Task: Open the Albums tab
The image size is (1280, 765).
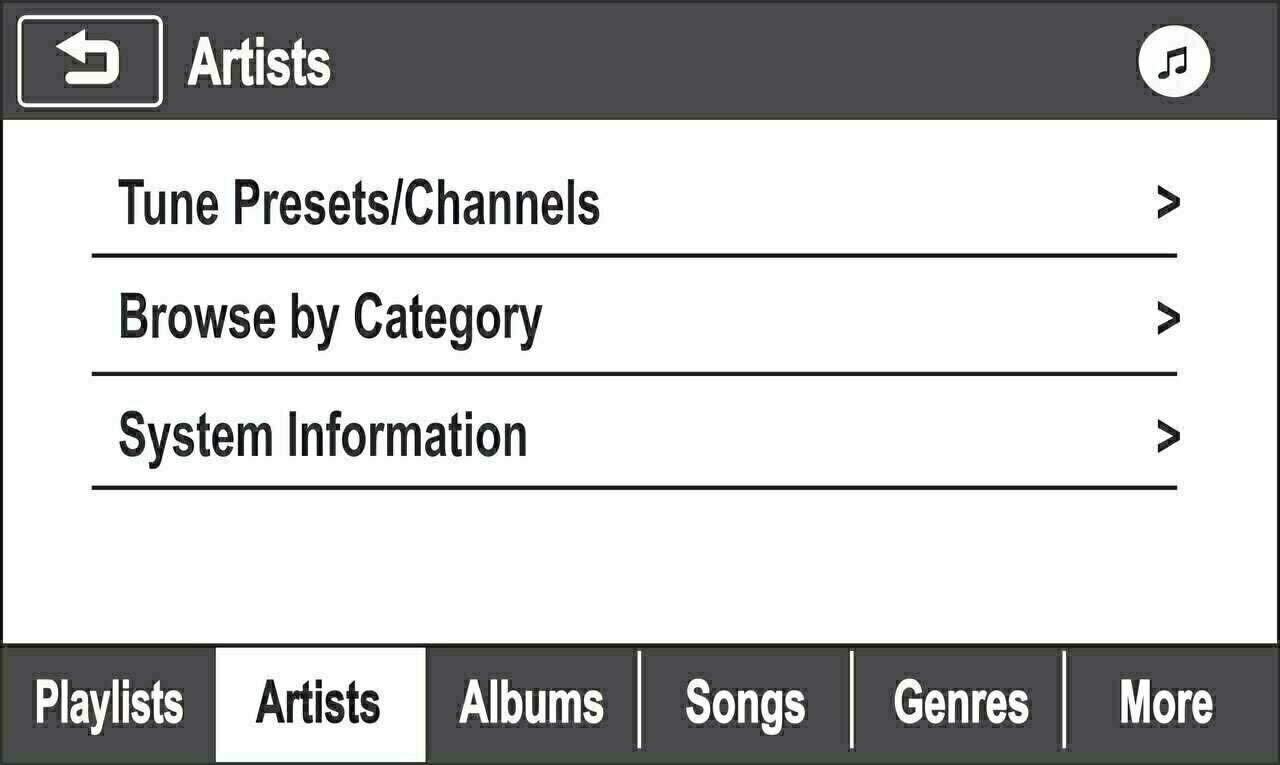Action: (529, 702)
